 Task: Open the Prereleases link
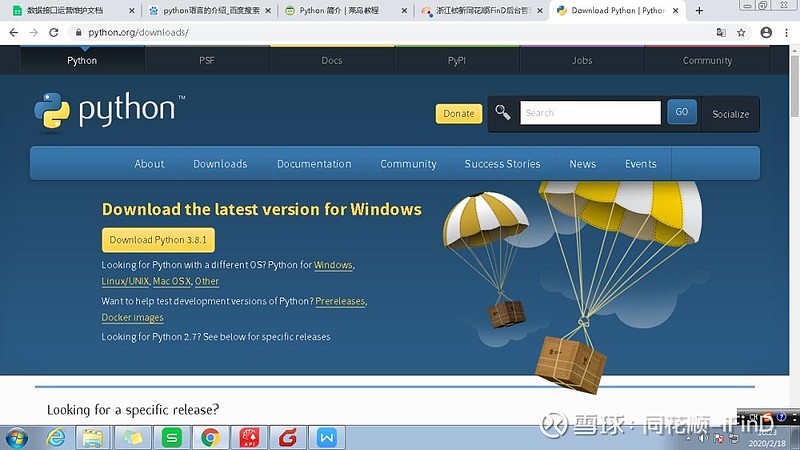coord(340,301)
